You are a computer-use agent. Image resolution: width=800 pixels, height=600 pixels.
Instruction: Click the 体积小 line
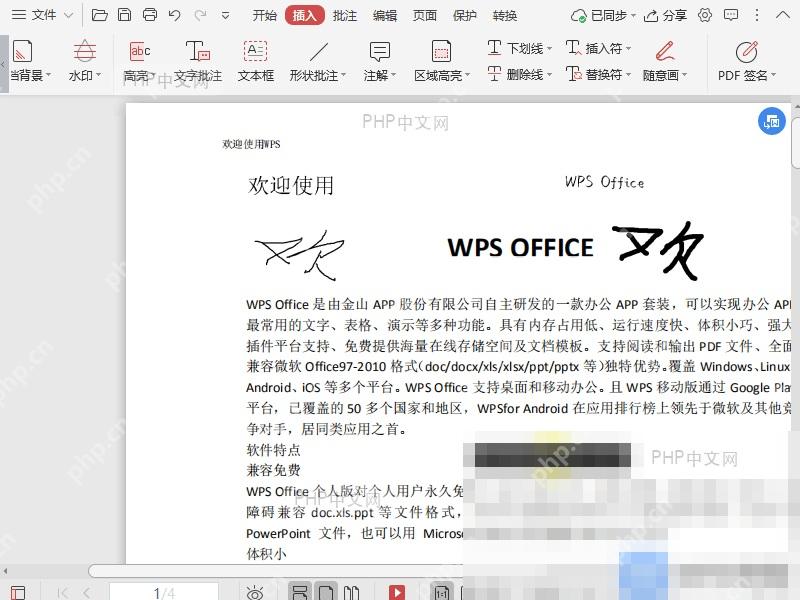266,554
